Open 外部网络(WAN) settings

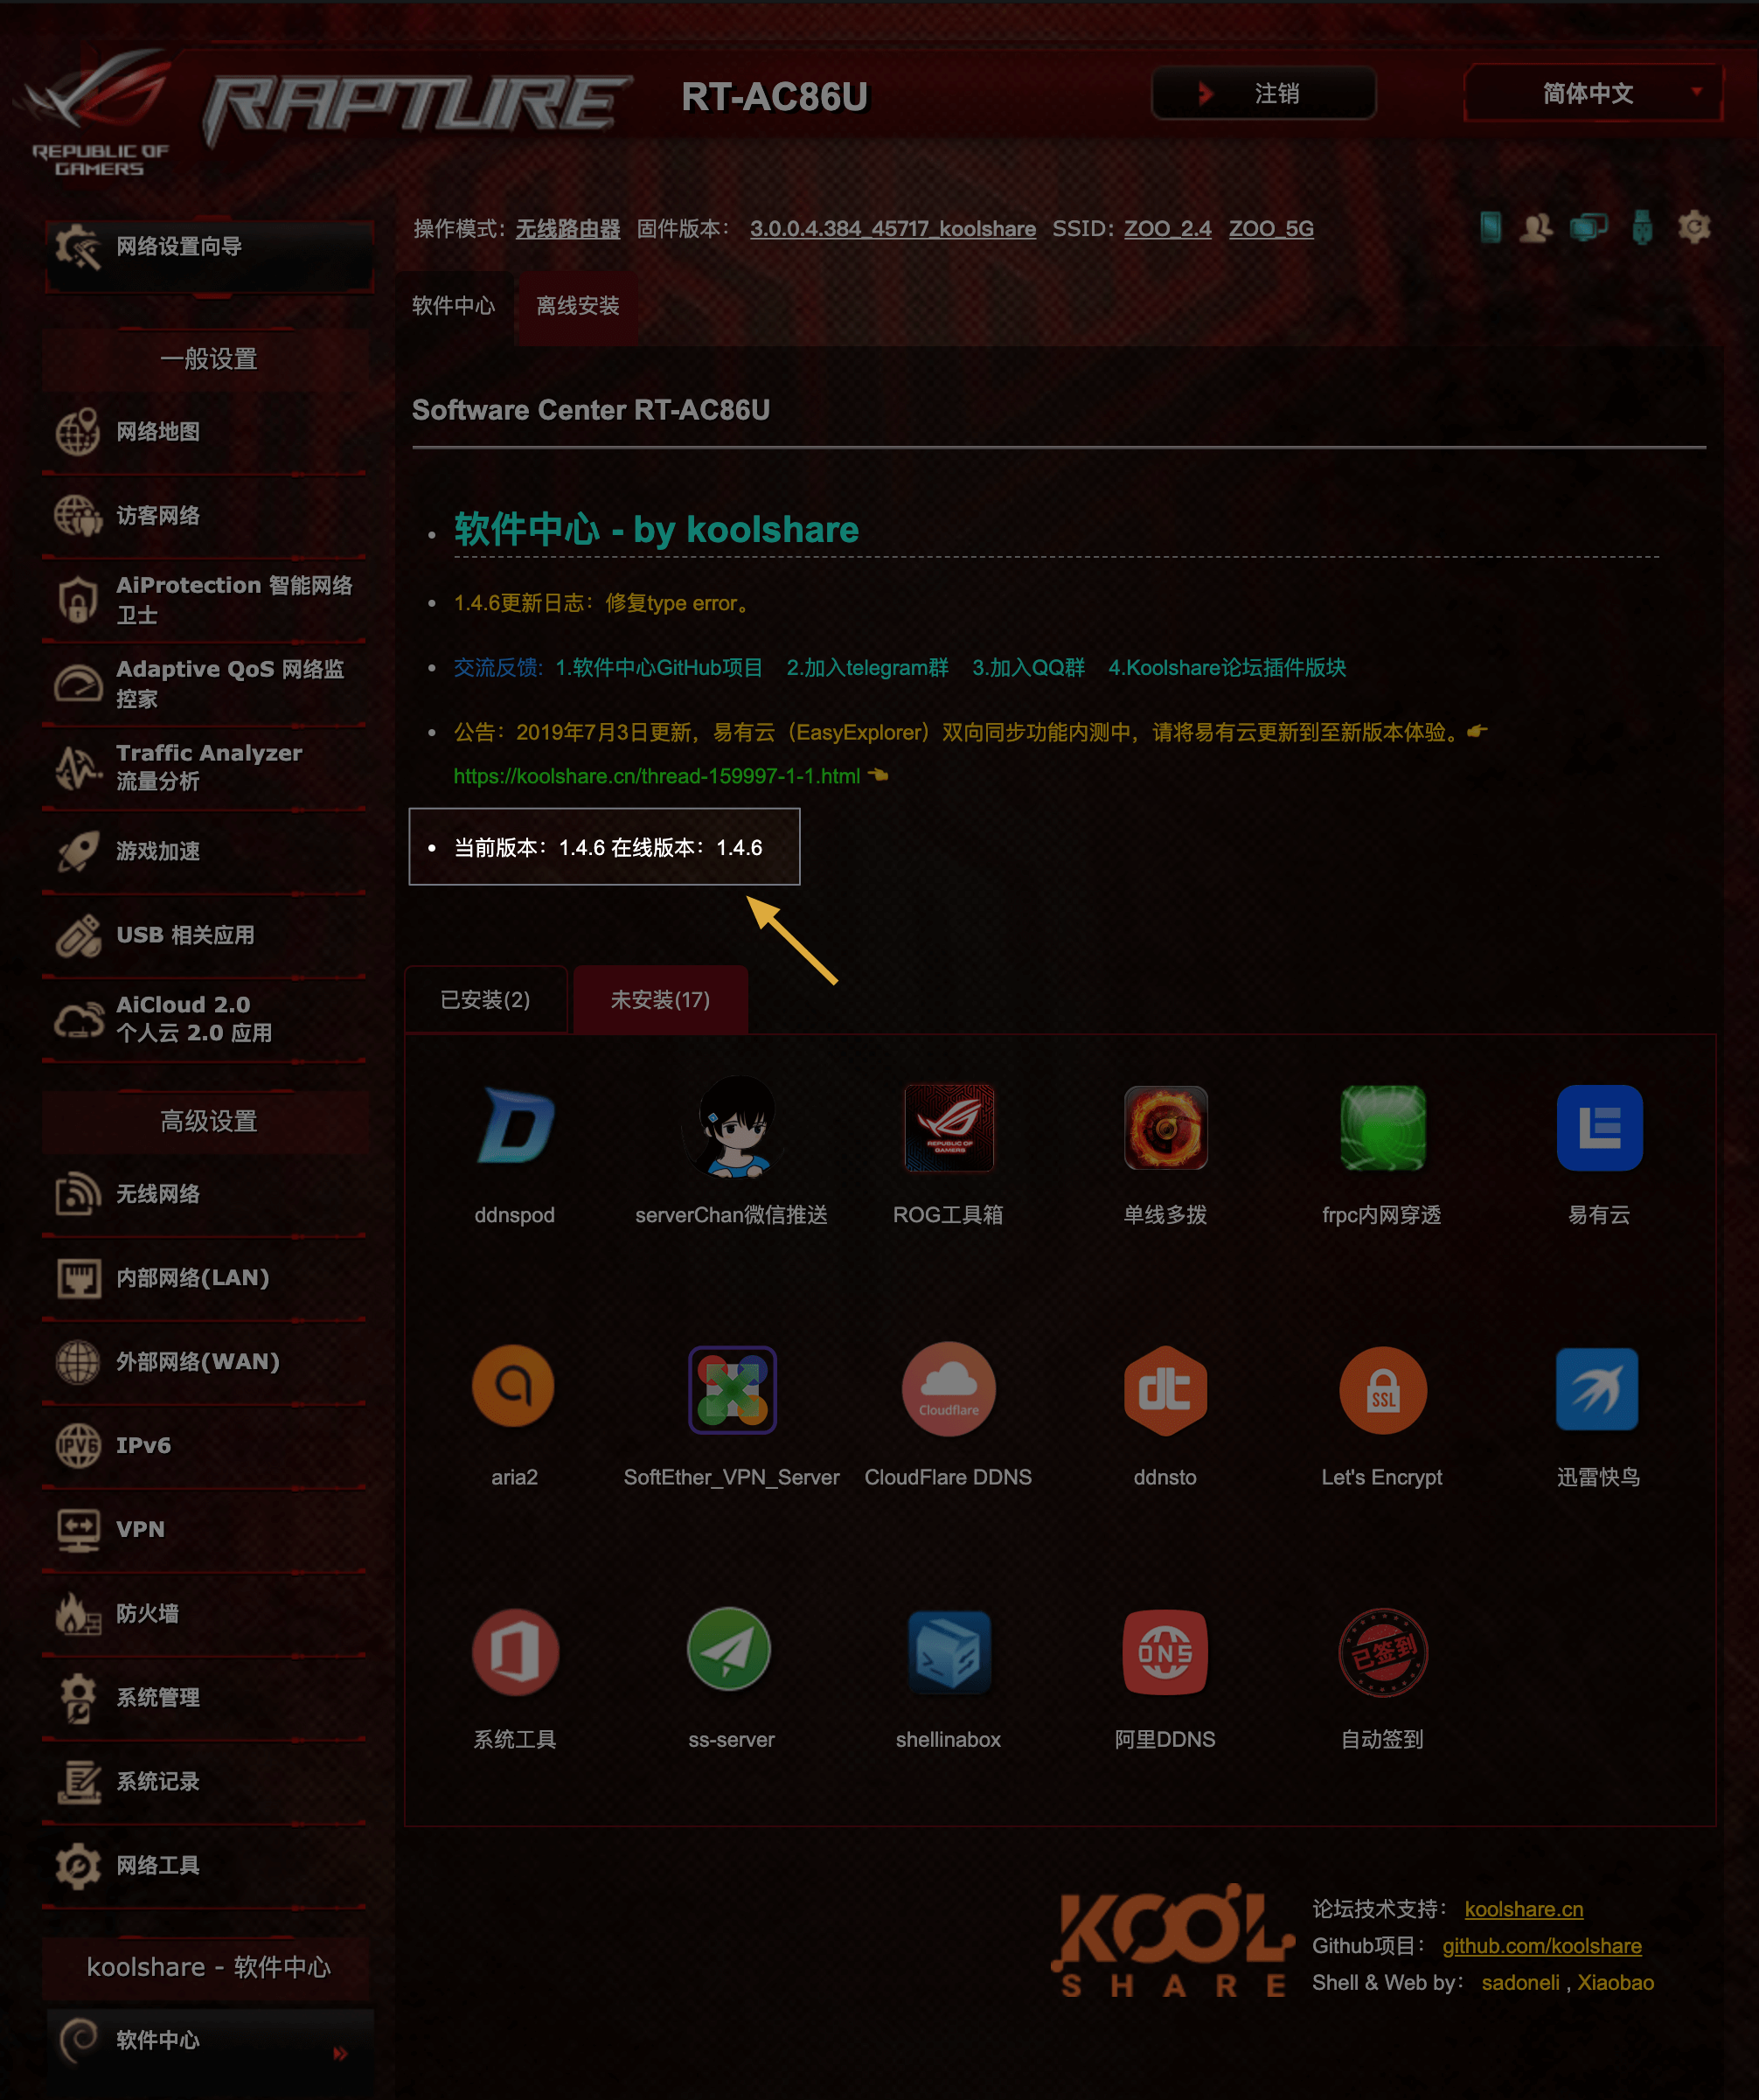pos(205,1362)
